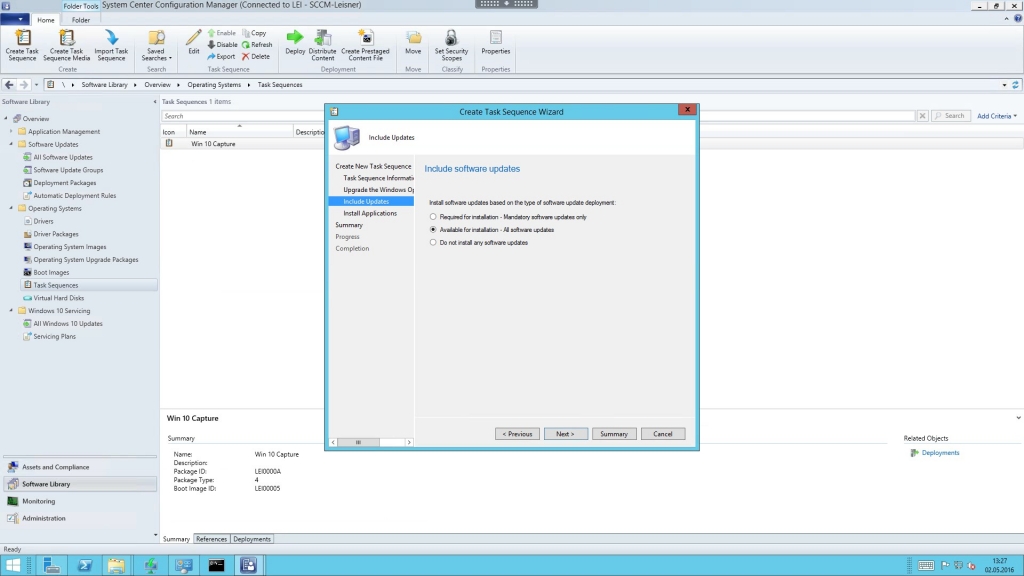
Task: Click Next button in wizard
Action: tap(566, 434)
